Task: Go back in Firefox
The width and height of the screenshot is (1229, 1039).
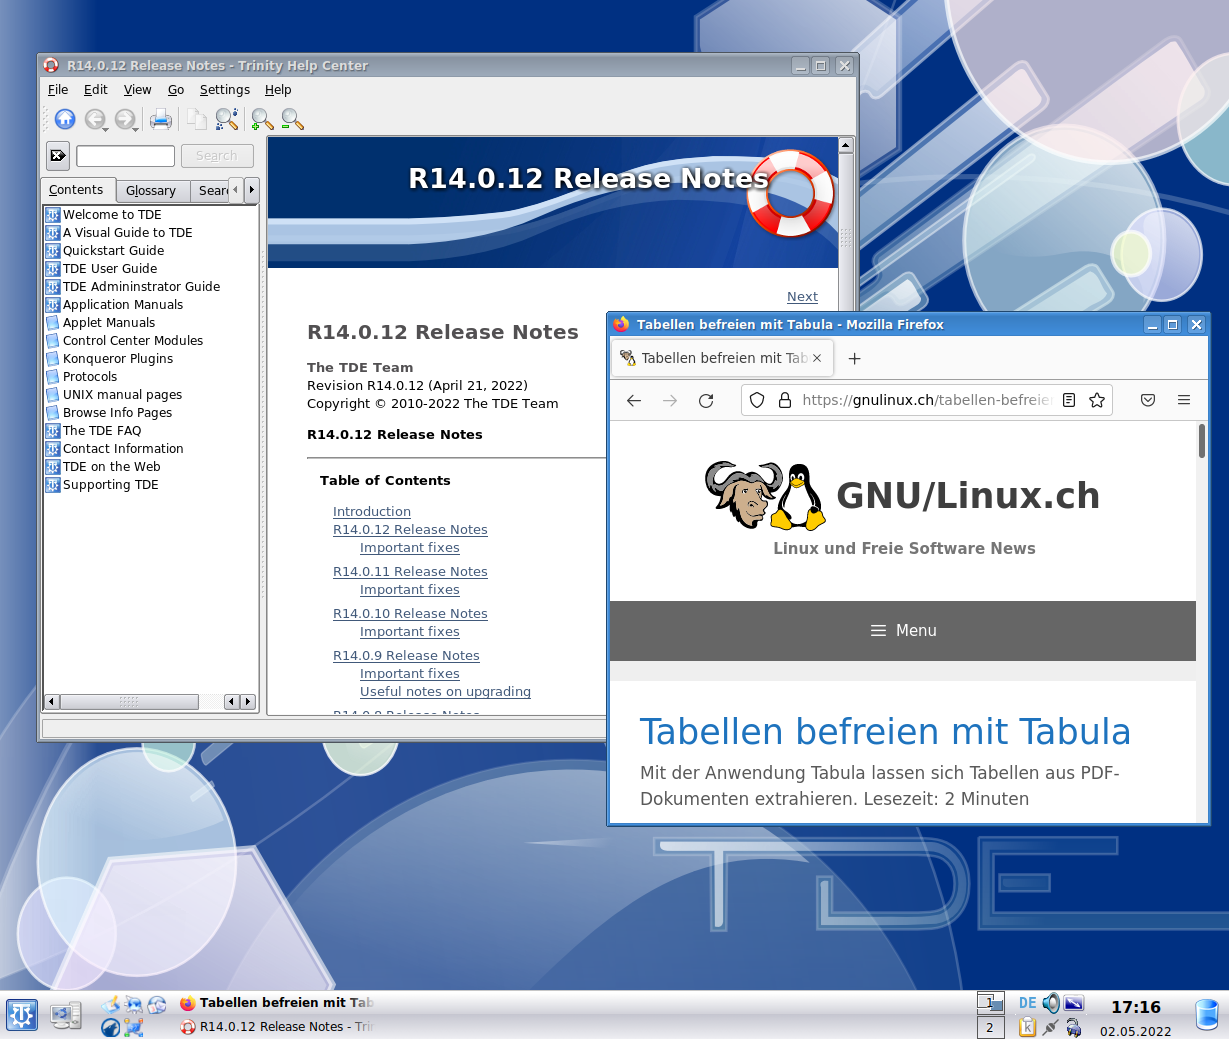Action: (x=633, y=400)
